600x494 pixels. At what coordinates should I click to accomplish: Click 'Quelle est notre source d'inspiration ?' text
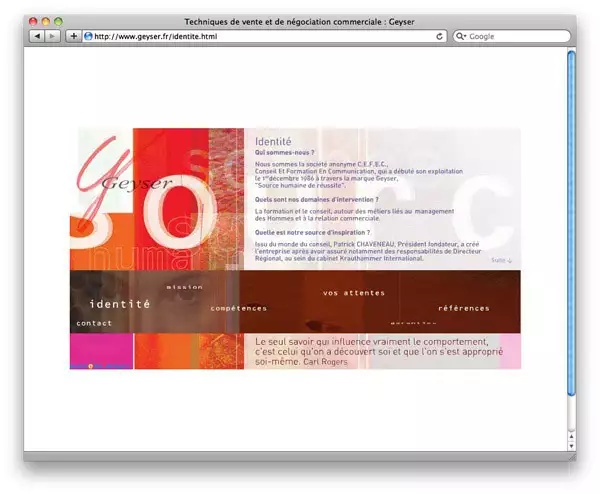(x=313, y=232)
